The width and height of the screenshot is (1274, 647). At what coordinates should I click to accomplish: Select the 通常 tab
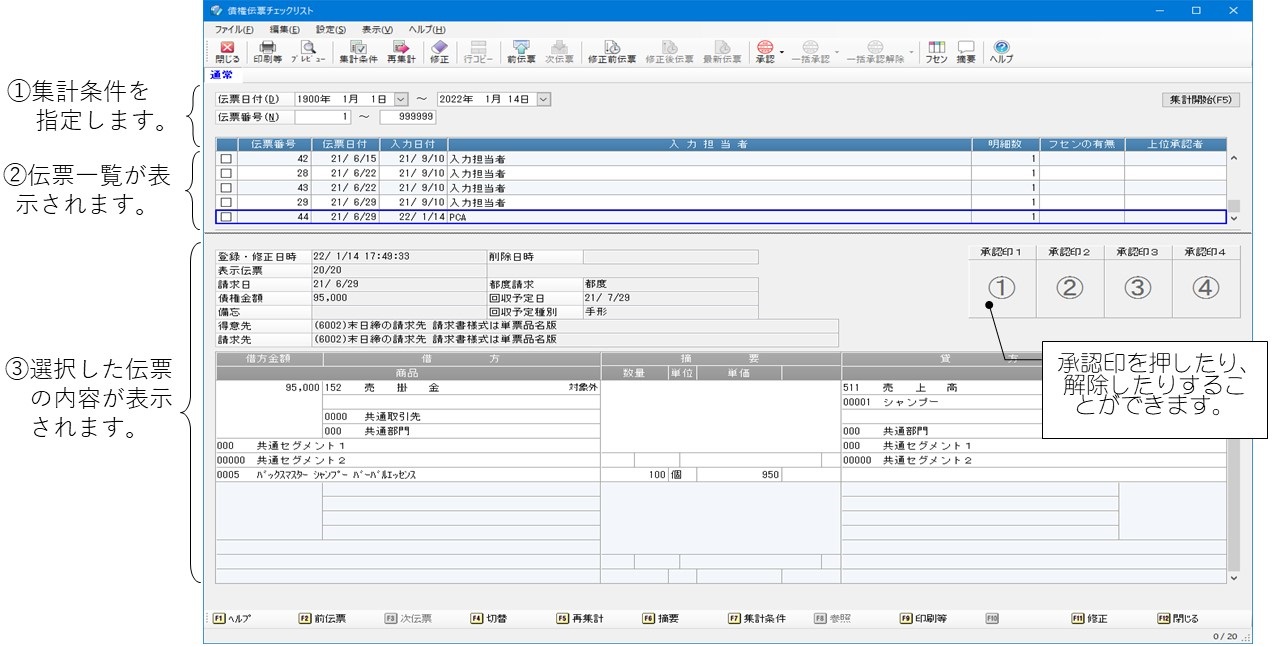click(x=221, y=75)
